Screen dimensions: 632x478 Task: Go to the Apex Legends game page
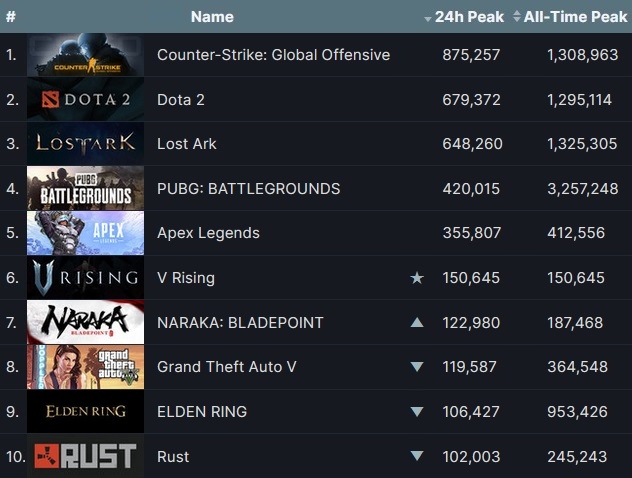(208, 233)
